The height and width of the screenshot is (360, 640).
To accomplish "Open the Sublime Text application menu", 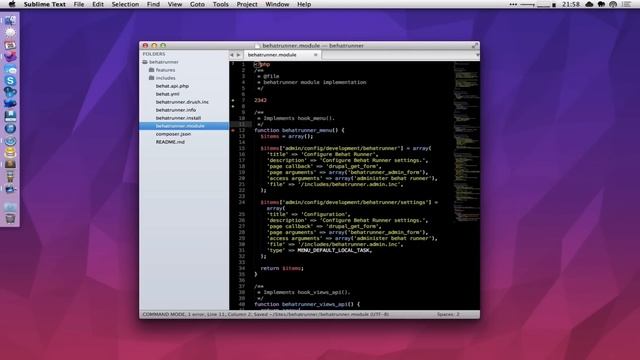I will pos(44,4).
